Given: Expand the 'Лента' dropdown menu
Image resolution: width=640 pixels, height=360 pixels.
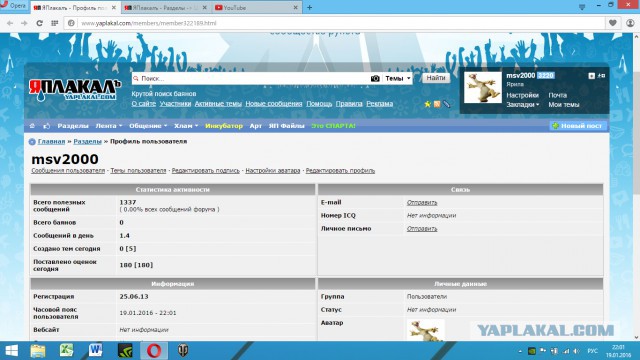Looking at the screenshot, I should point(109,126).
